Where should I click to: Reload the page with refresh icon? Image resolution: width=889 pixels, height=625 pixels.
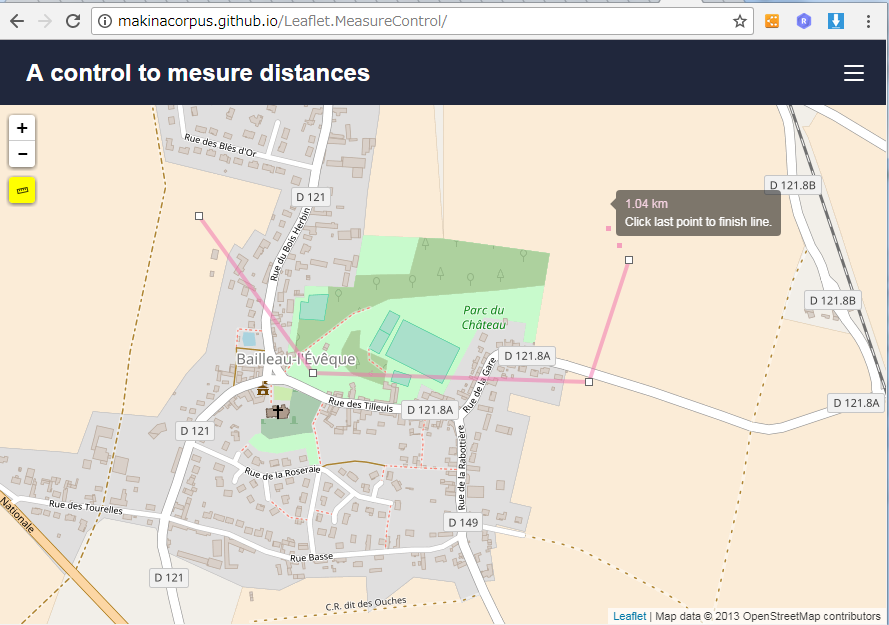(x=73, y=21)
